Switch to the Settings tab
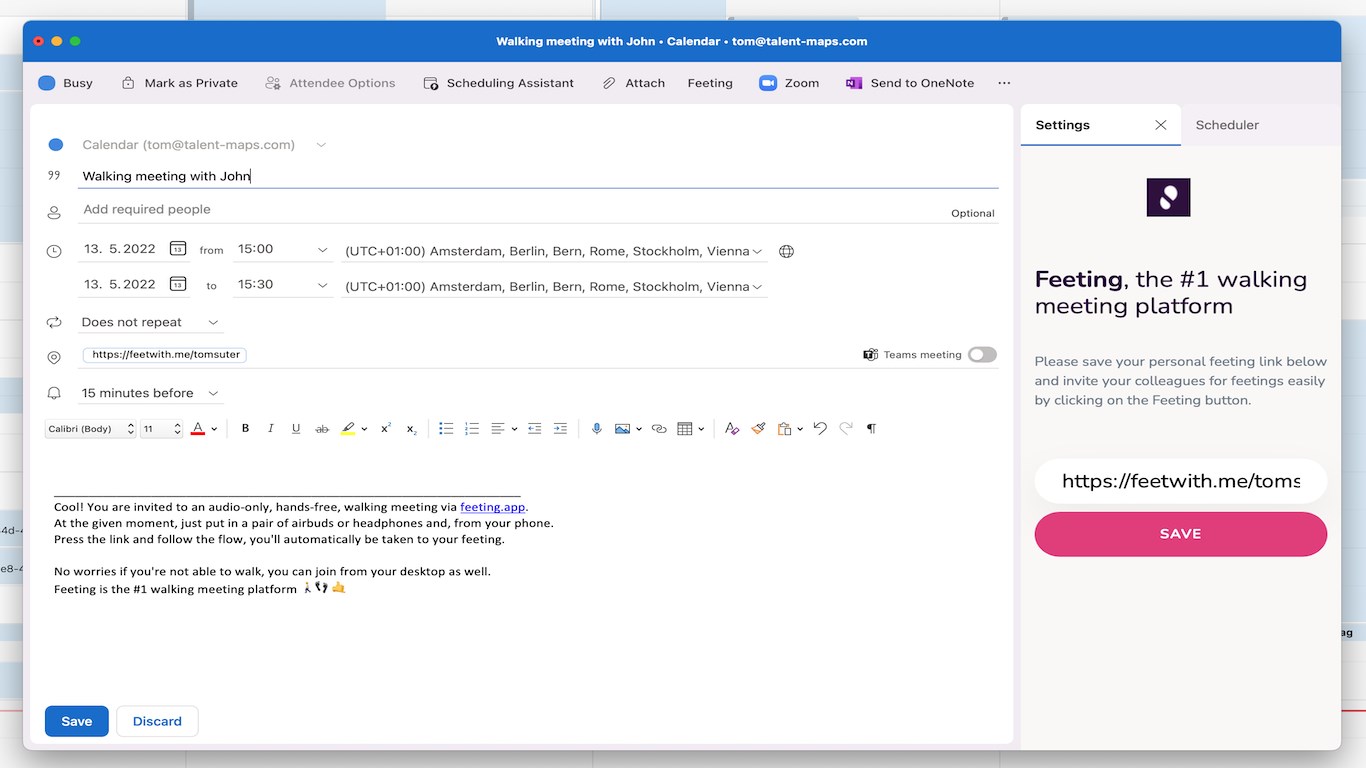This screenshot has width=1366, height=768. (1063, 125)
